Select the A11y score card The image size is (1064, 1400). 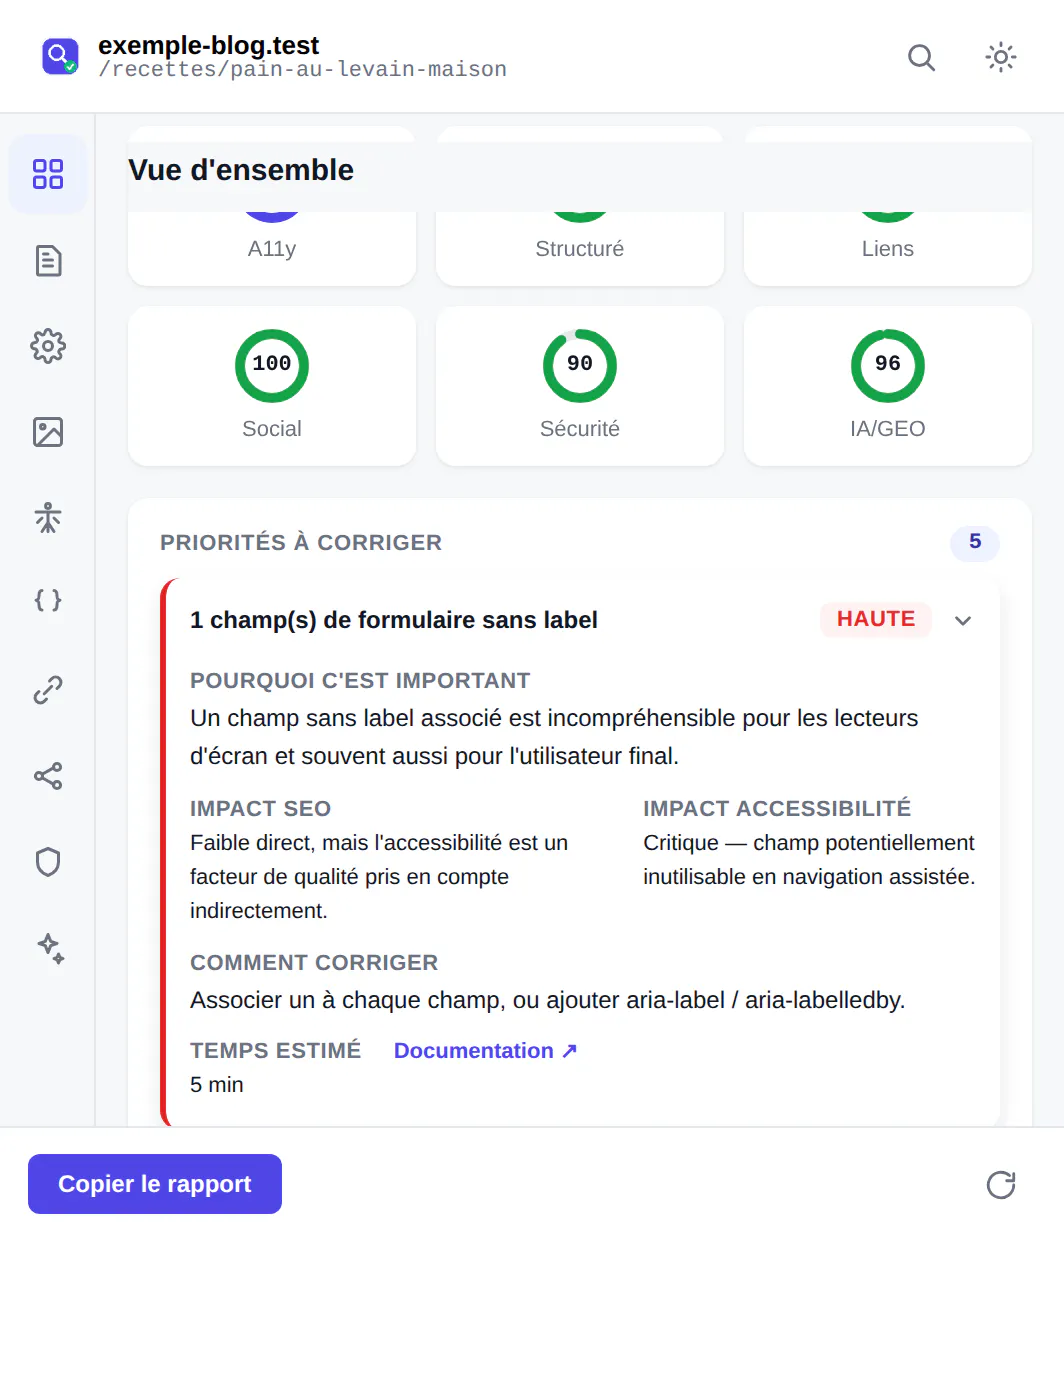pyautogui.click(x=272, y=248)
